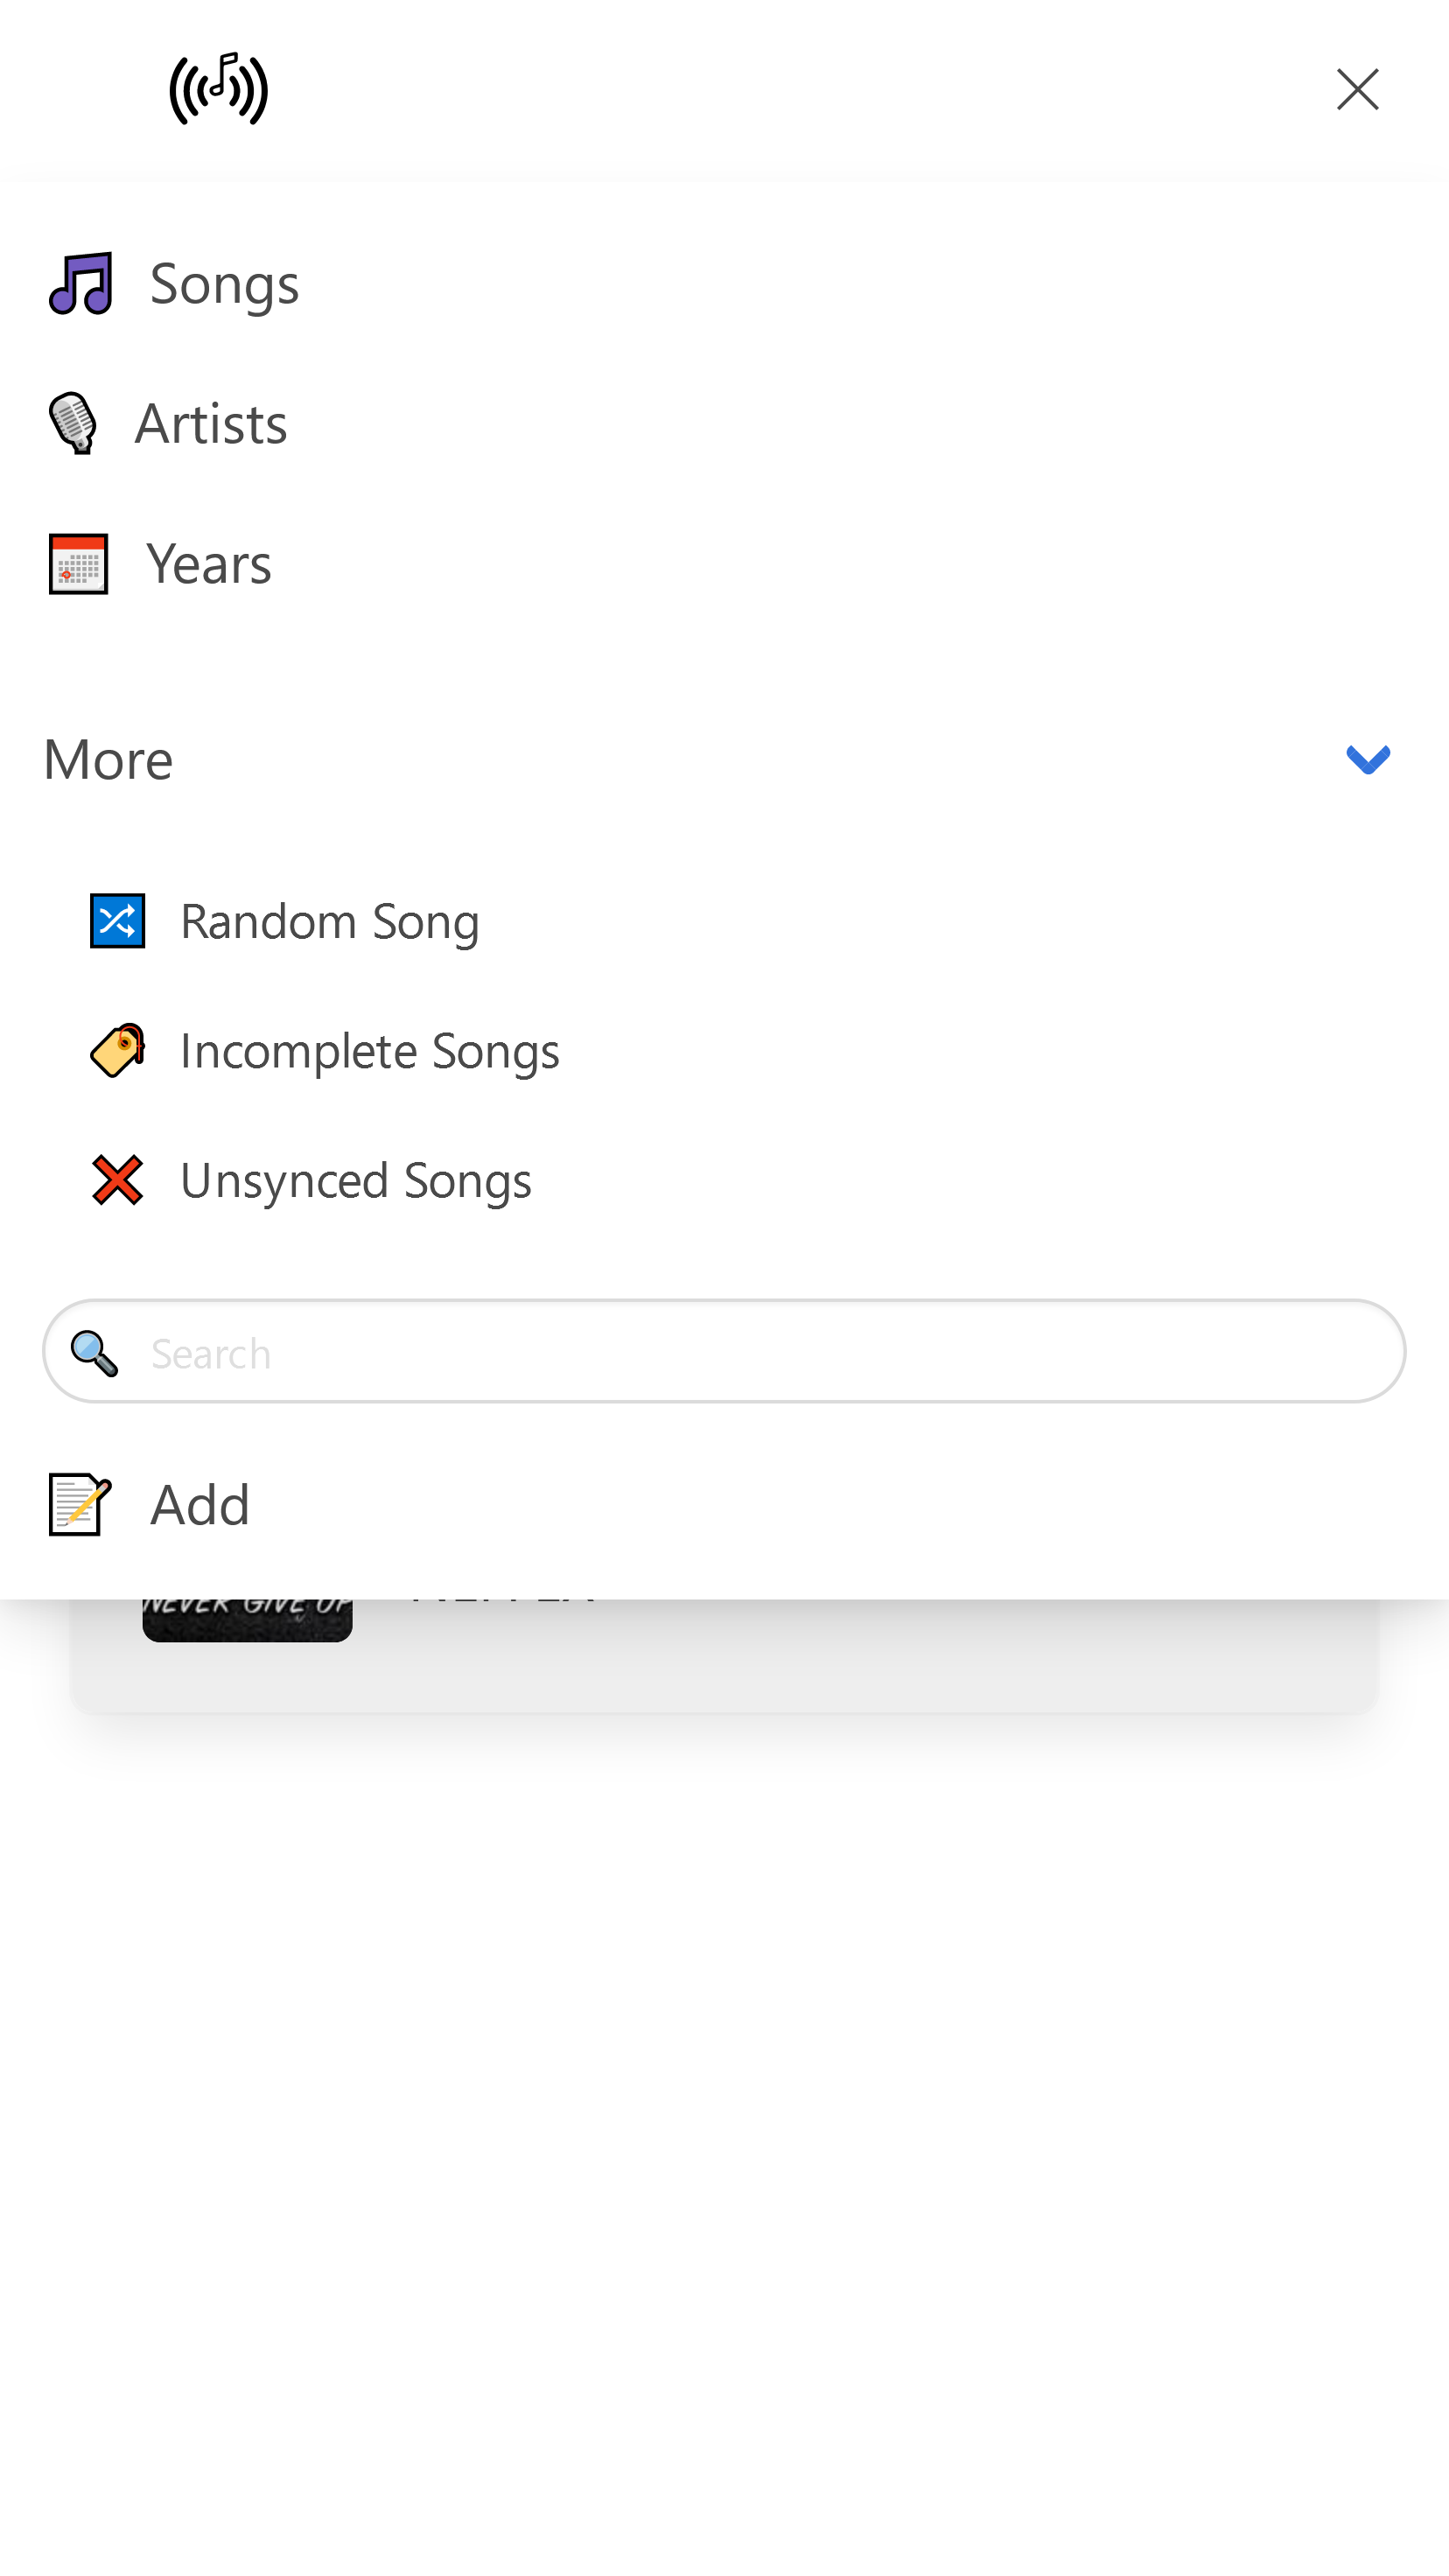This screenshot has width=1449, height=2576.
Task: Focus the Search input field
Action: tap(724, 1351)
